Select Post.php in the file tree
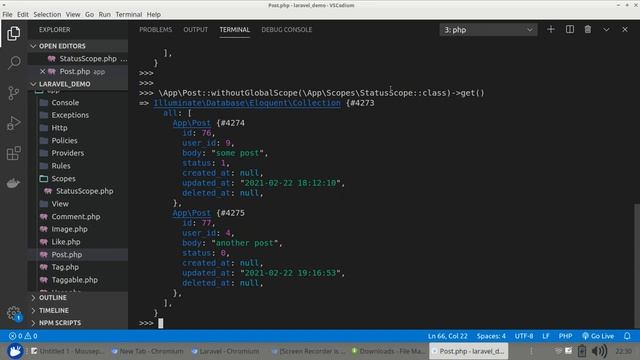Image resolution: width=640 pixels, height=360 pixels. pyautogui.click(x=67, y=254)
